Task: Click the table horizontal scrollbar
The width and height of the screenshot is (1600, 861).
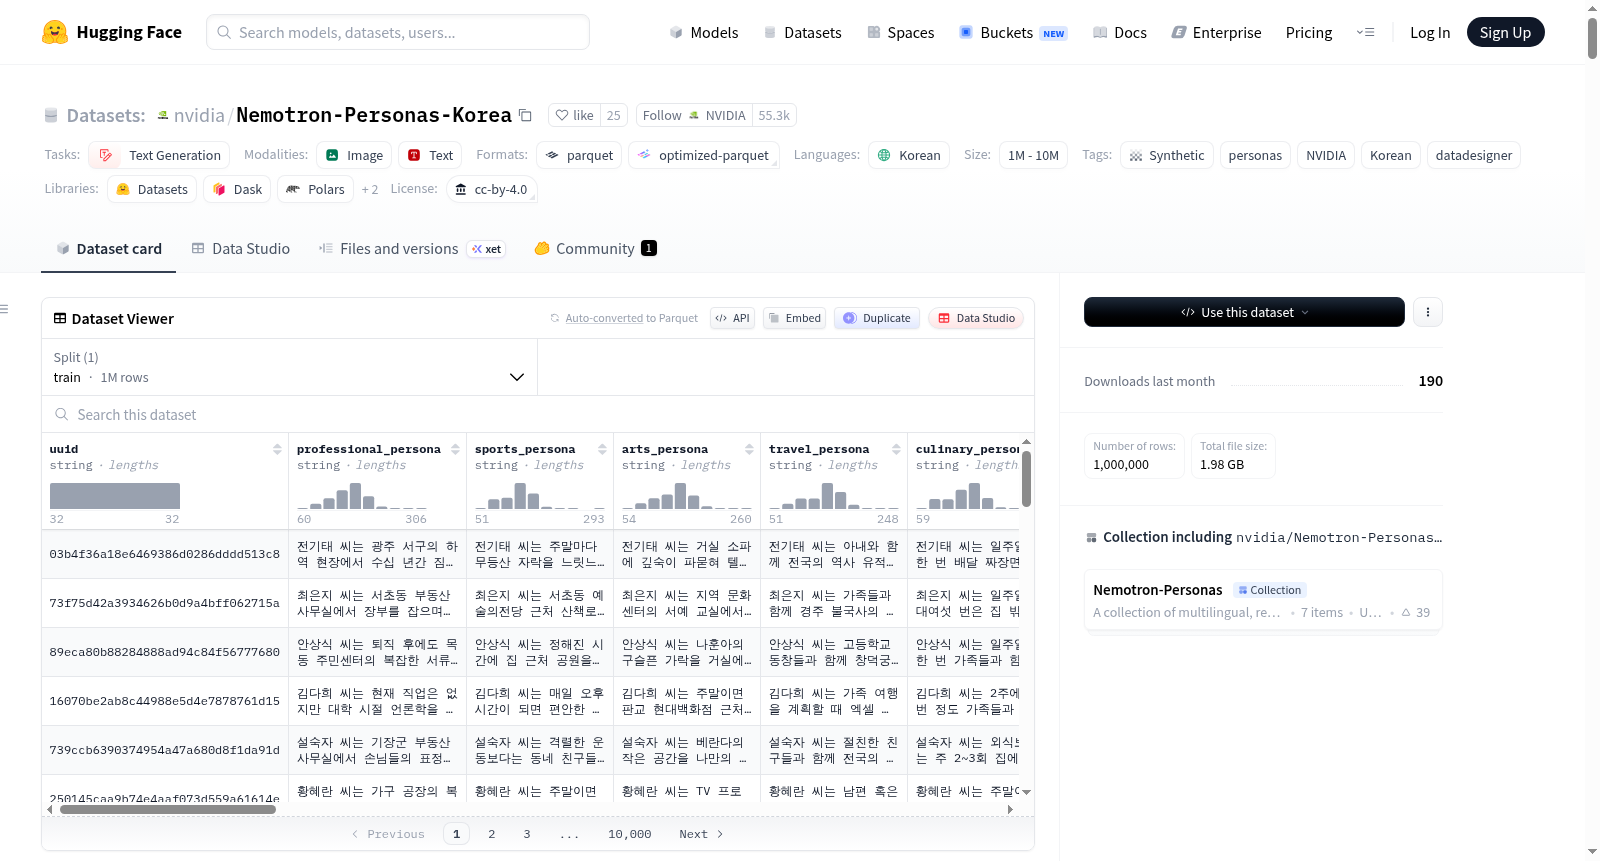Action: point(167,809)
